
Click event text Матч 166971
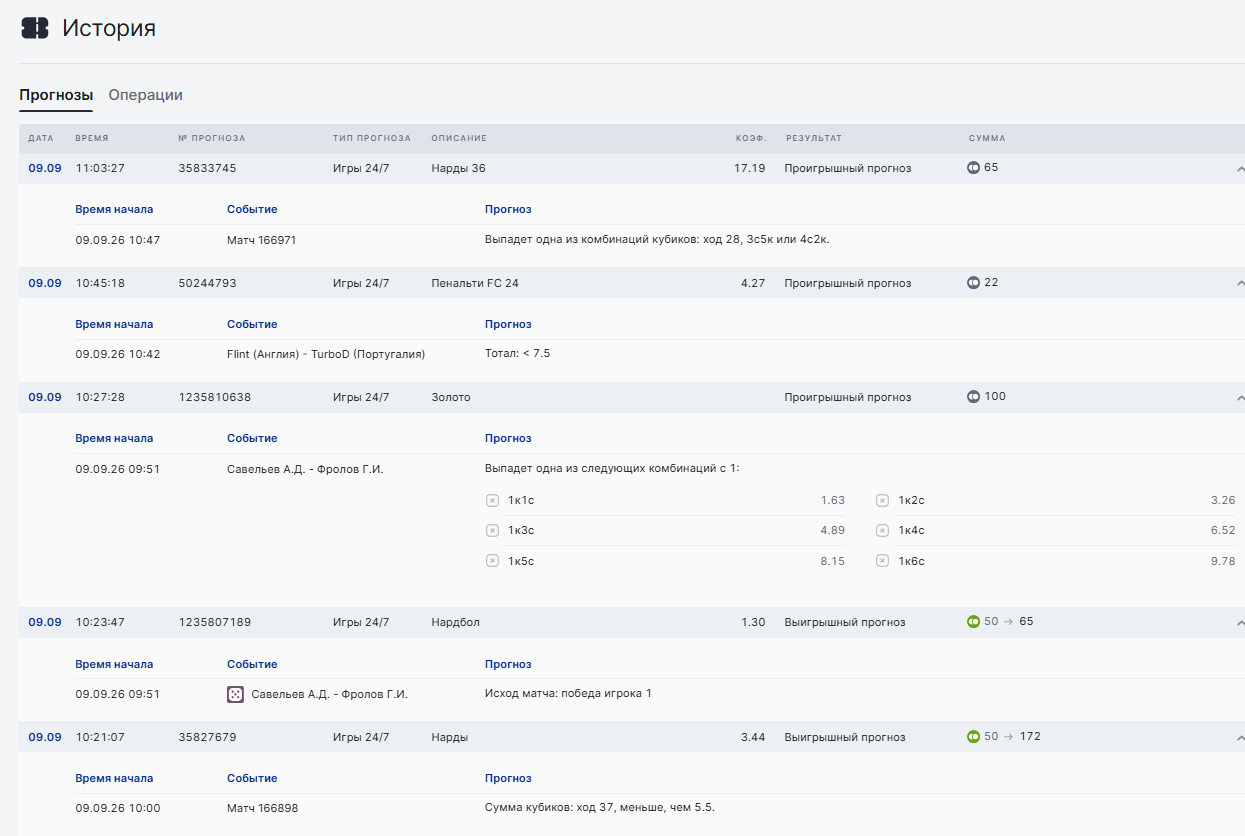click(x=262, y=240)
